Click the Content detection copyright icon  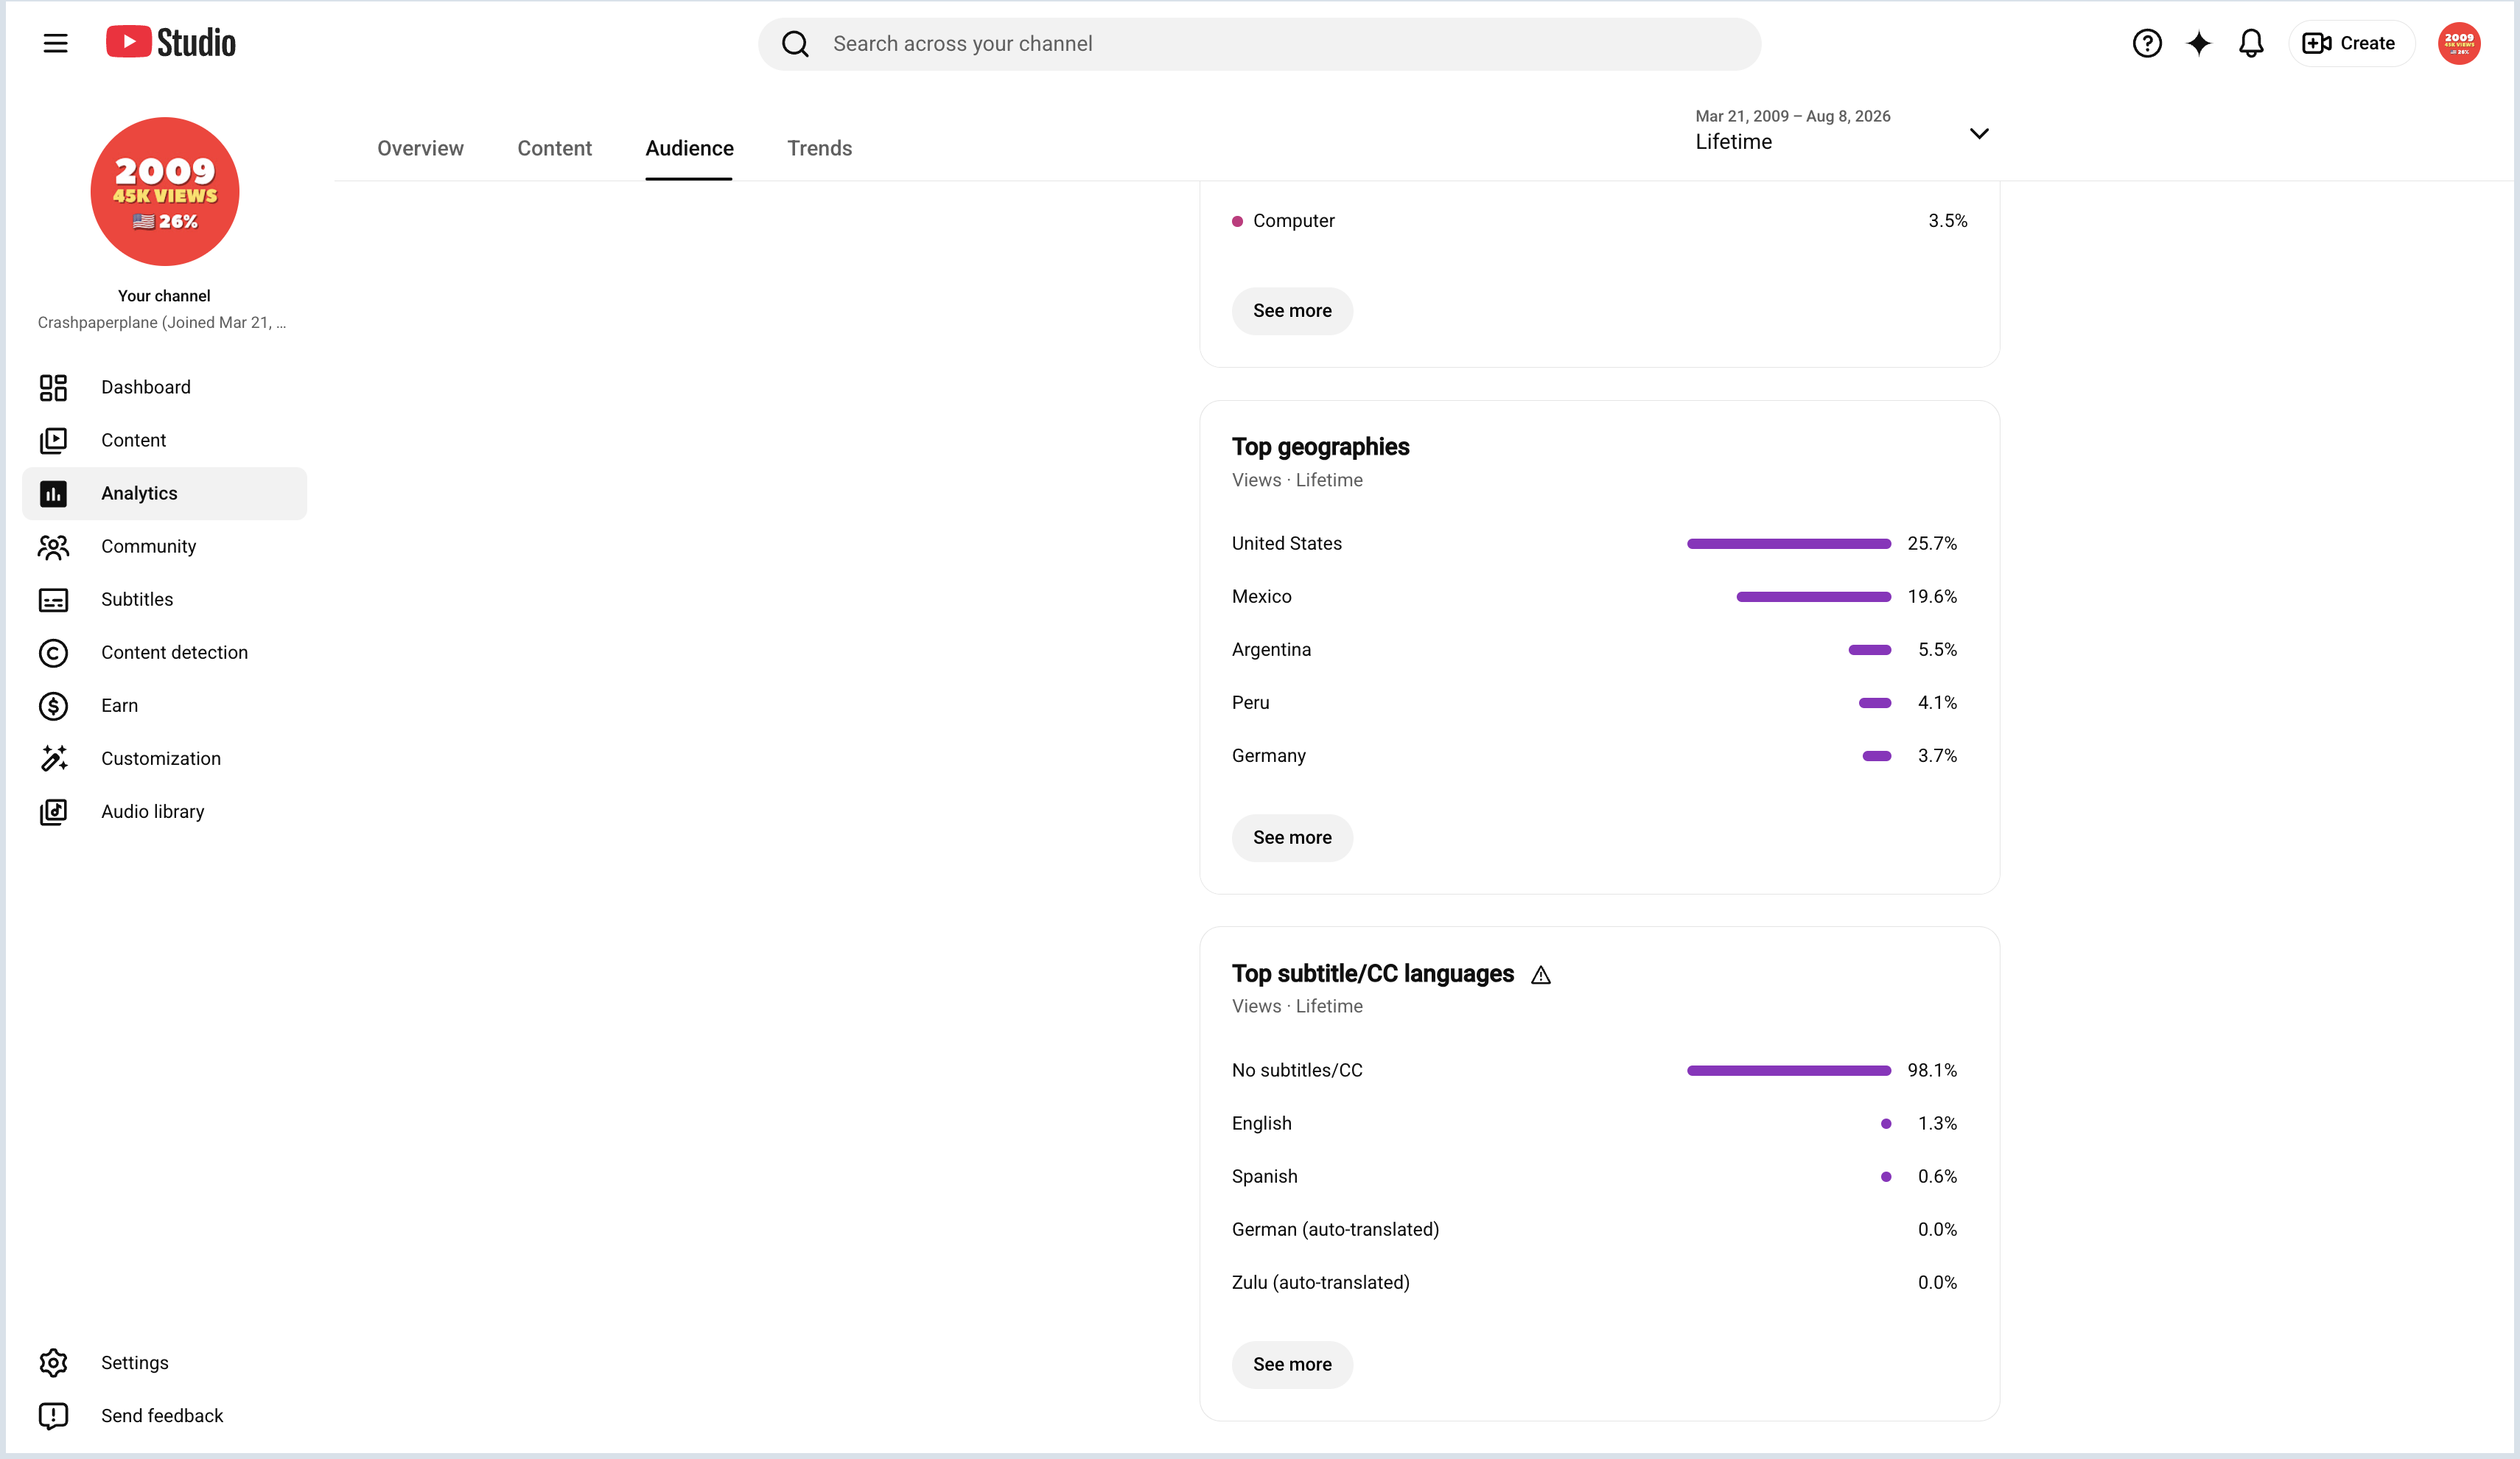53,652
